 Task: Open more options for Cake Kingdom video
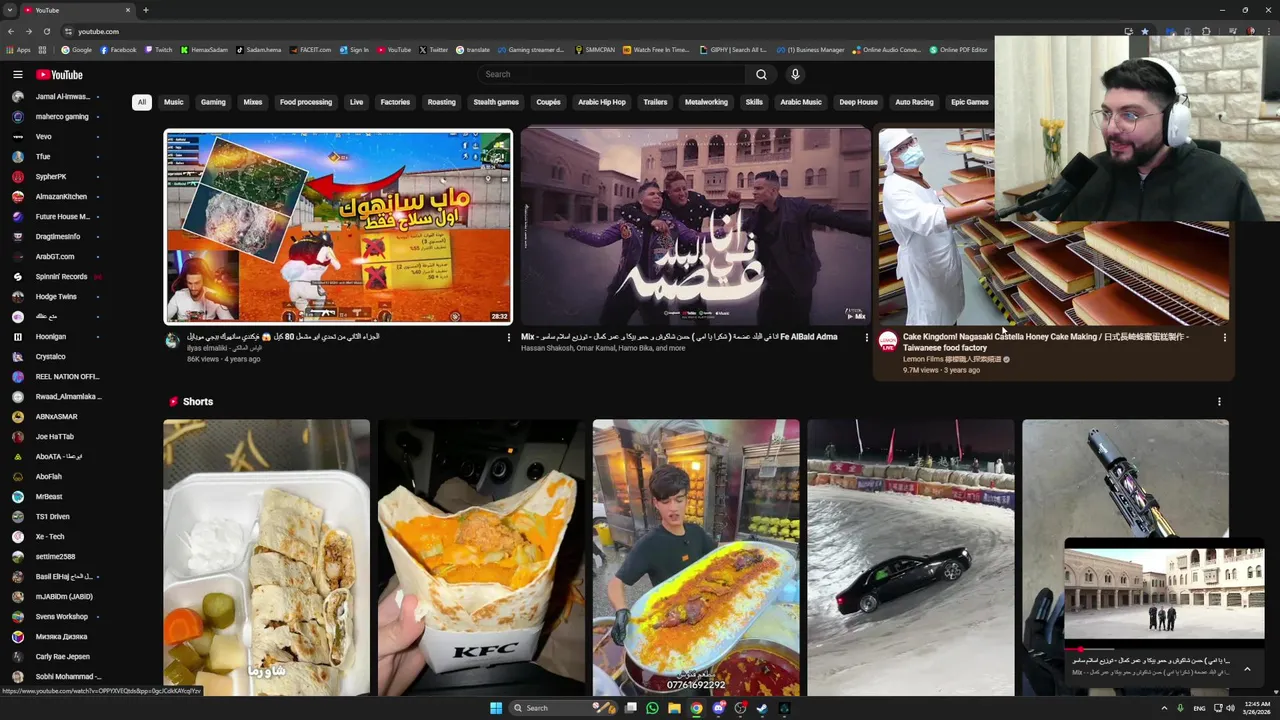[1224, 337]
